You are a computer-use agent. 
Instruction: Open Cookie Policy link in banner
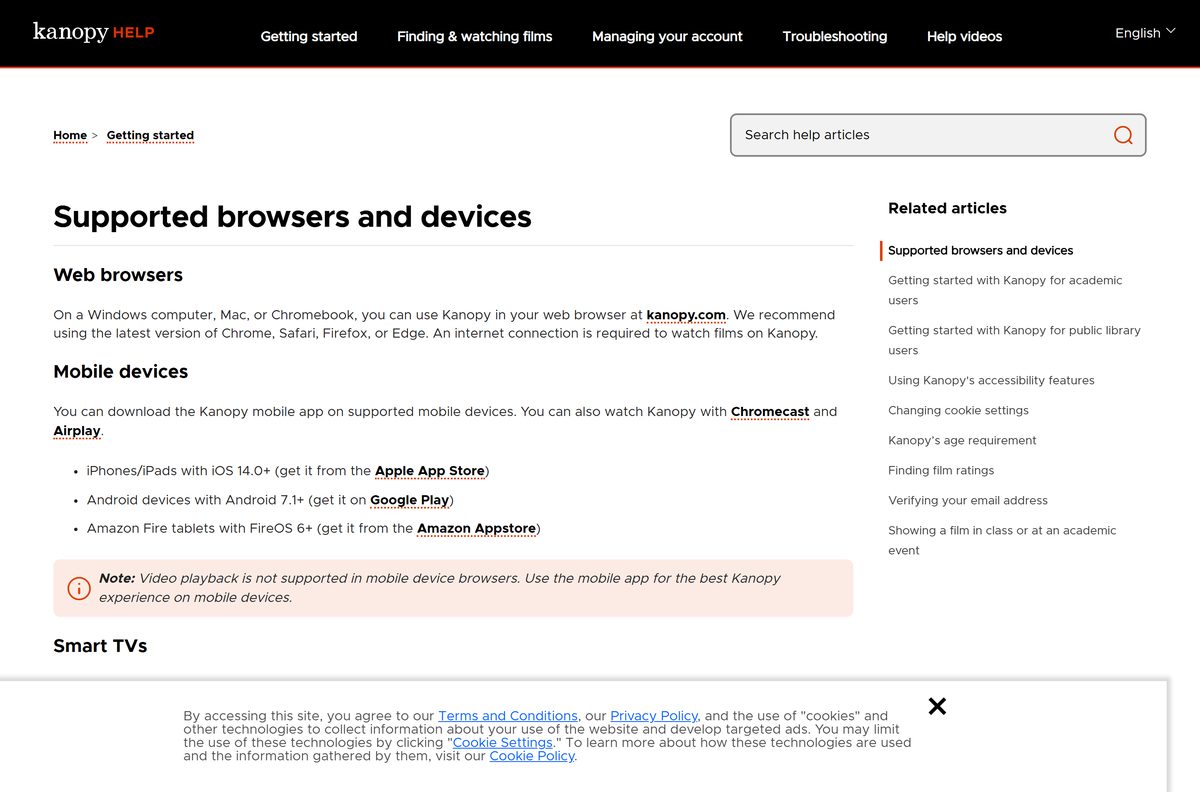tap(532, 756)
